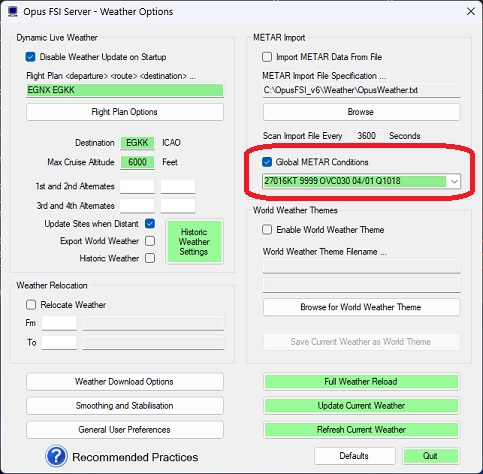Open Smoothing and Stabilisation settings
This screenshot has height=474, width=483.
[125, 405]
